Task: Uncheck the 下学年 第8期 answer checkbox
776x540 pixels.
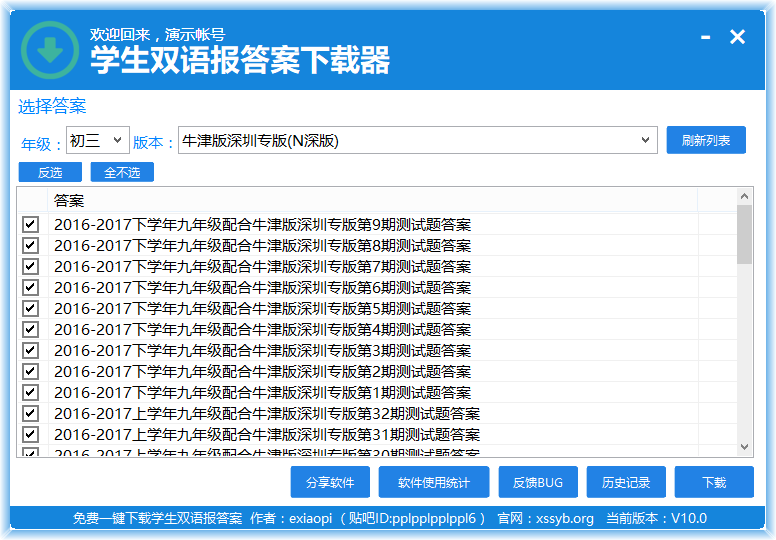Action: [30, 245]
